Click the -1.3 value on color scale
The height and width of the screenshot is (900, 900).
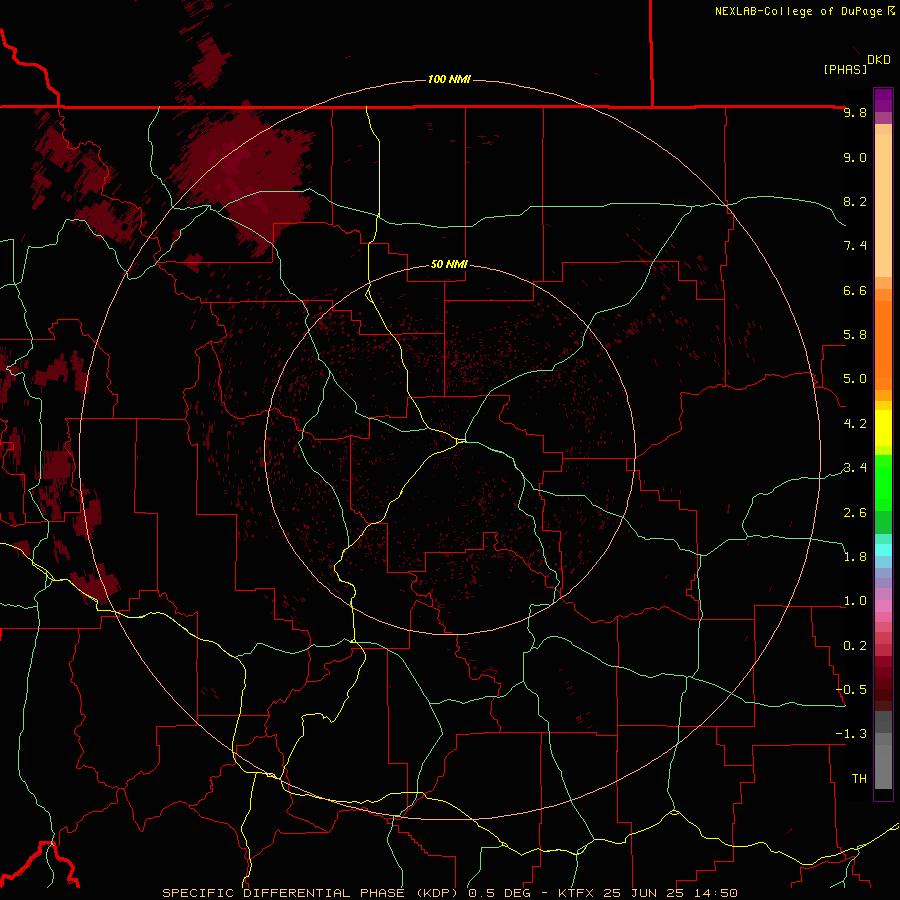(x=851, y=734)
